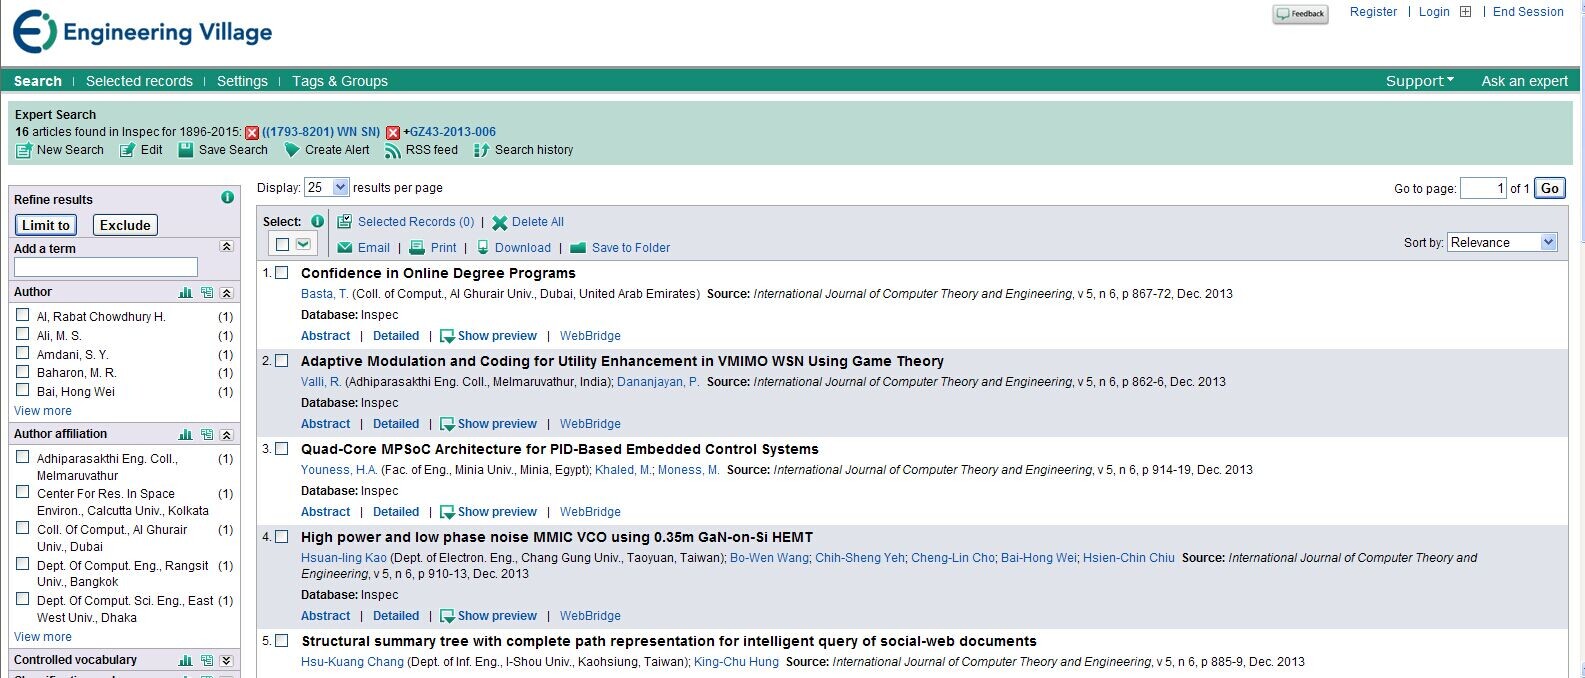Click the info icon beside Select

317,221
